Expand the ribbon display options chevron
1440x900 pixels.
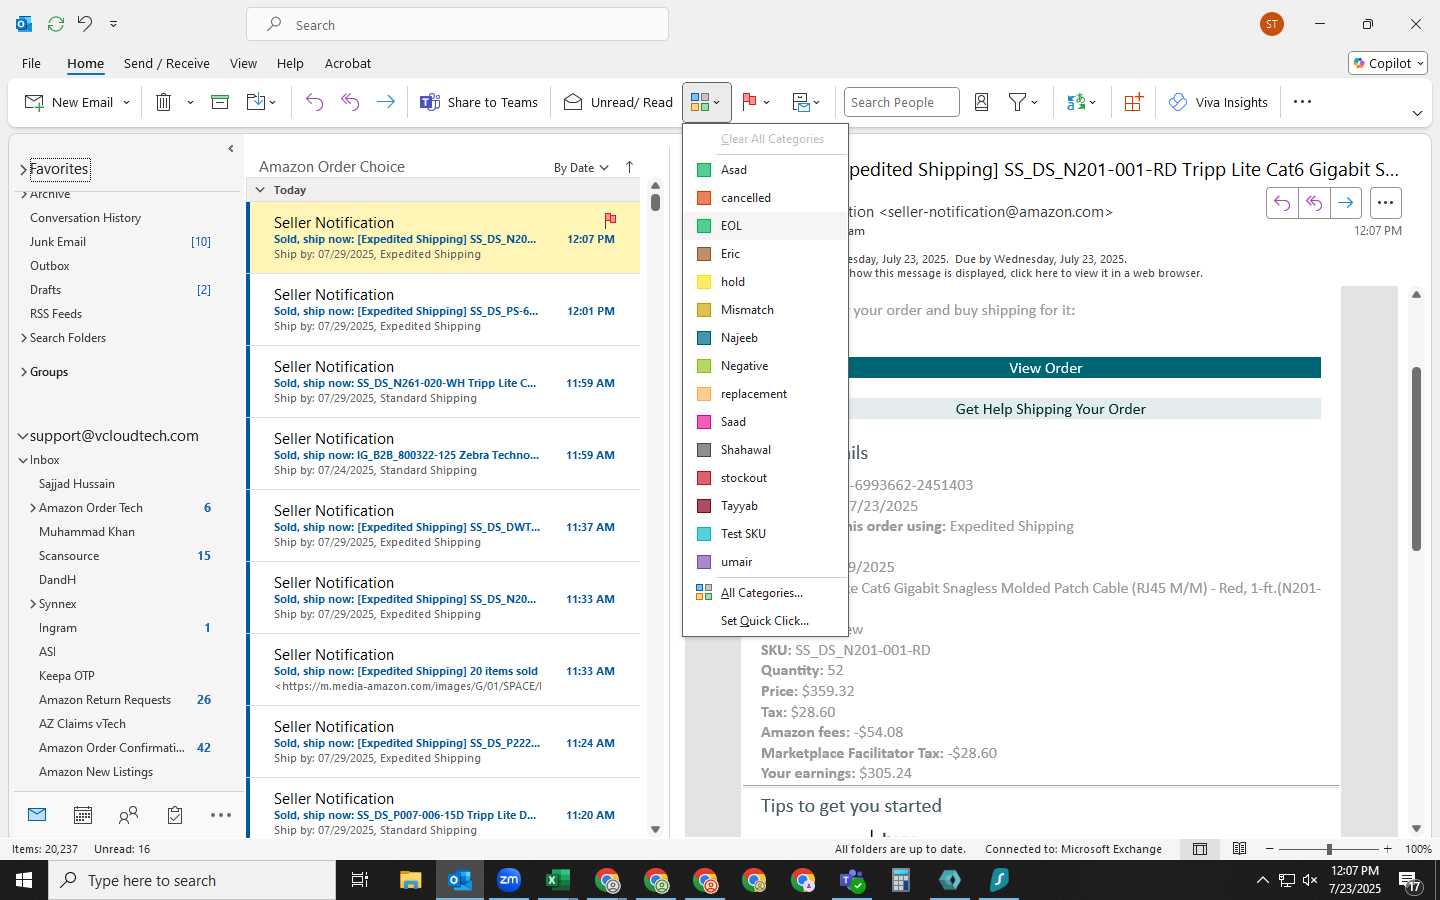pos(1417,113)
